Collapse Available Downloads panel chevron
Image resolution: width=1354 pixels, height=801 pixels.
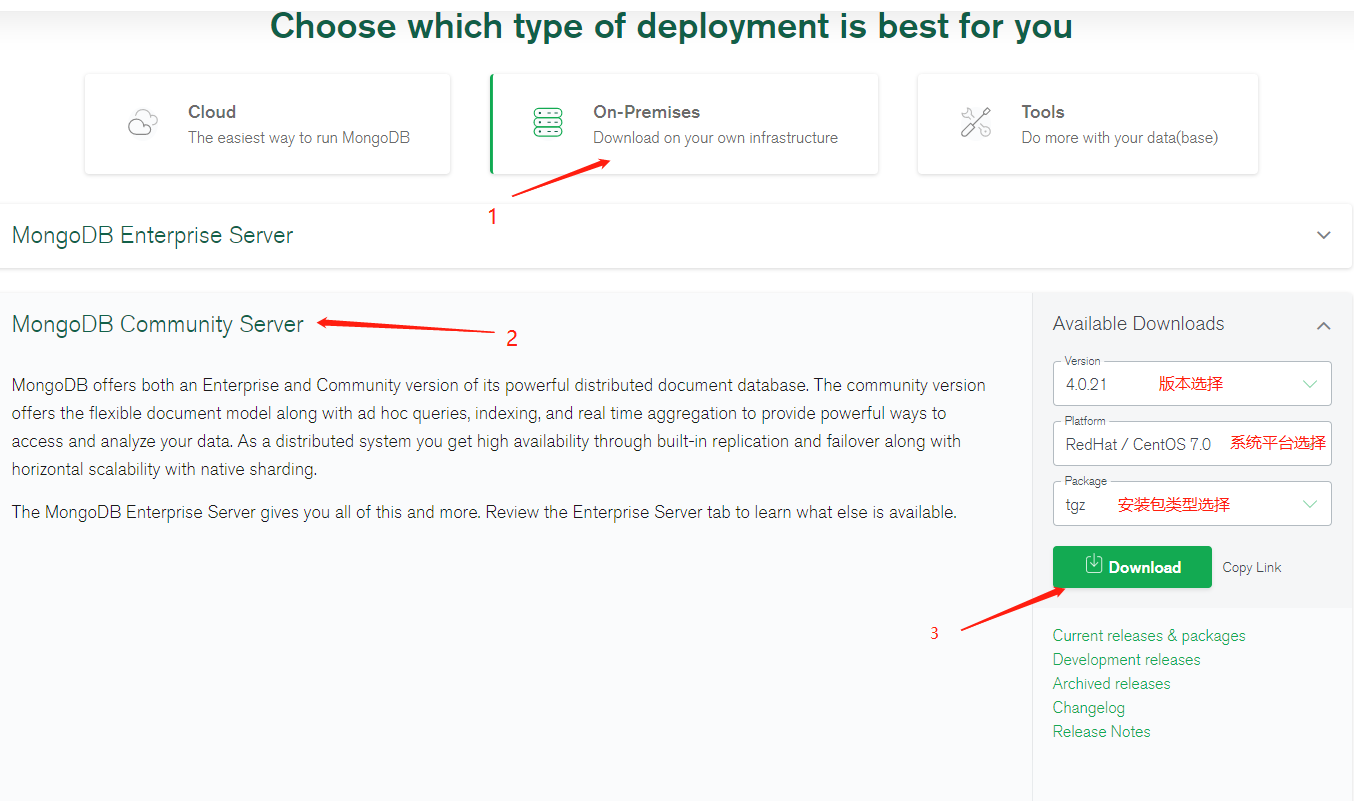1324,325
